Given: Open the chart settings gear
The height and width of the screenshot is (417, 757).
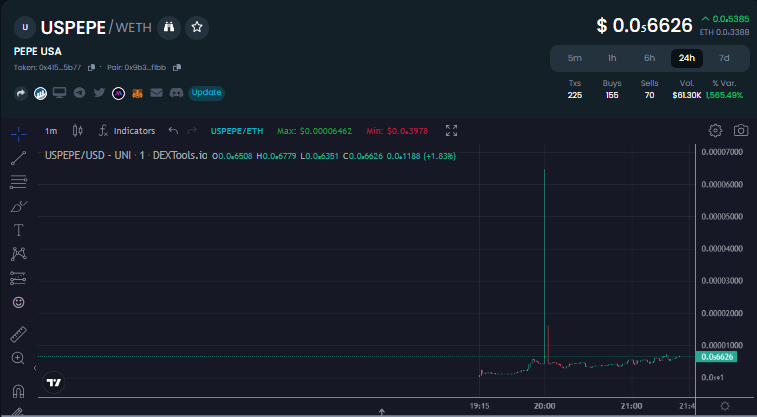Looking at the screenshot, I should click(715, 130).
